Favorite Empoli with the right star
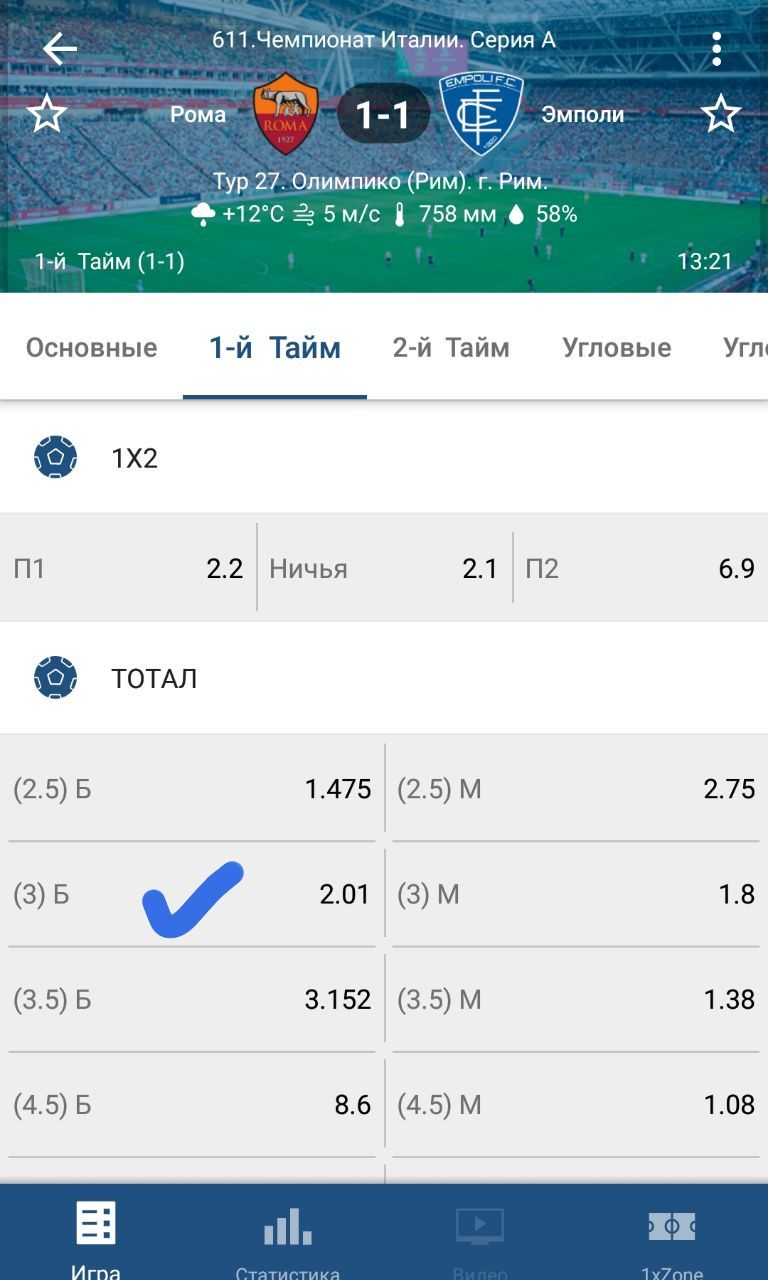The height and width of the screenshot is (1280, 768). pyautogui.click(x=720, y=114)
